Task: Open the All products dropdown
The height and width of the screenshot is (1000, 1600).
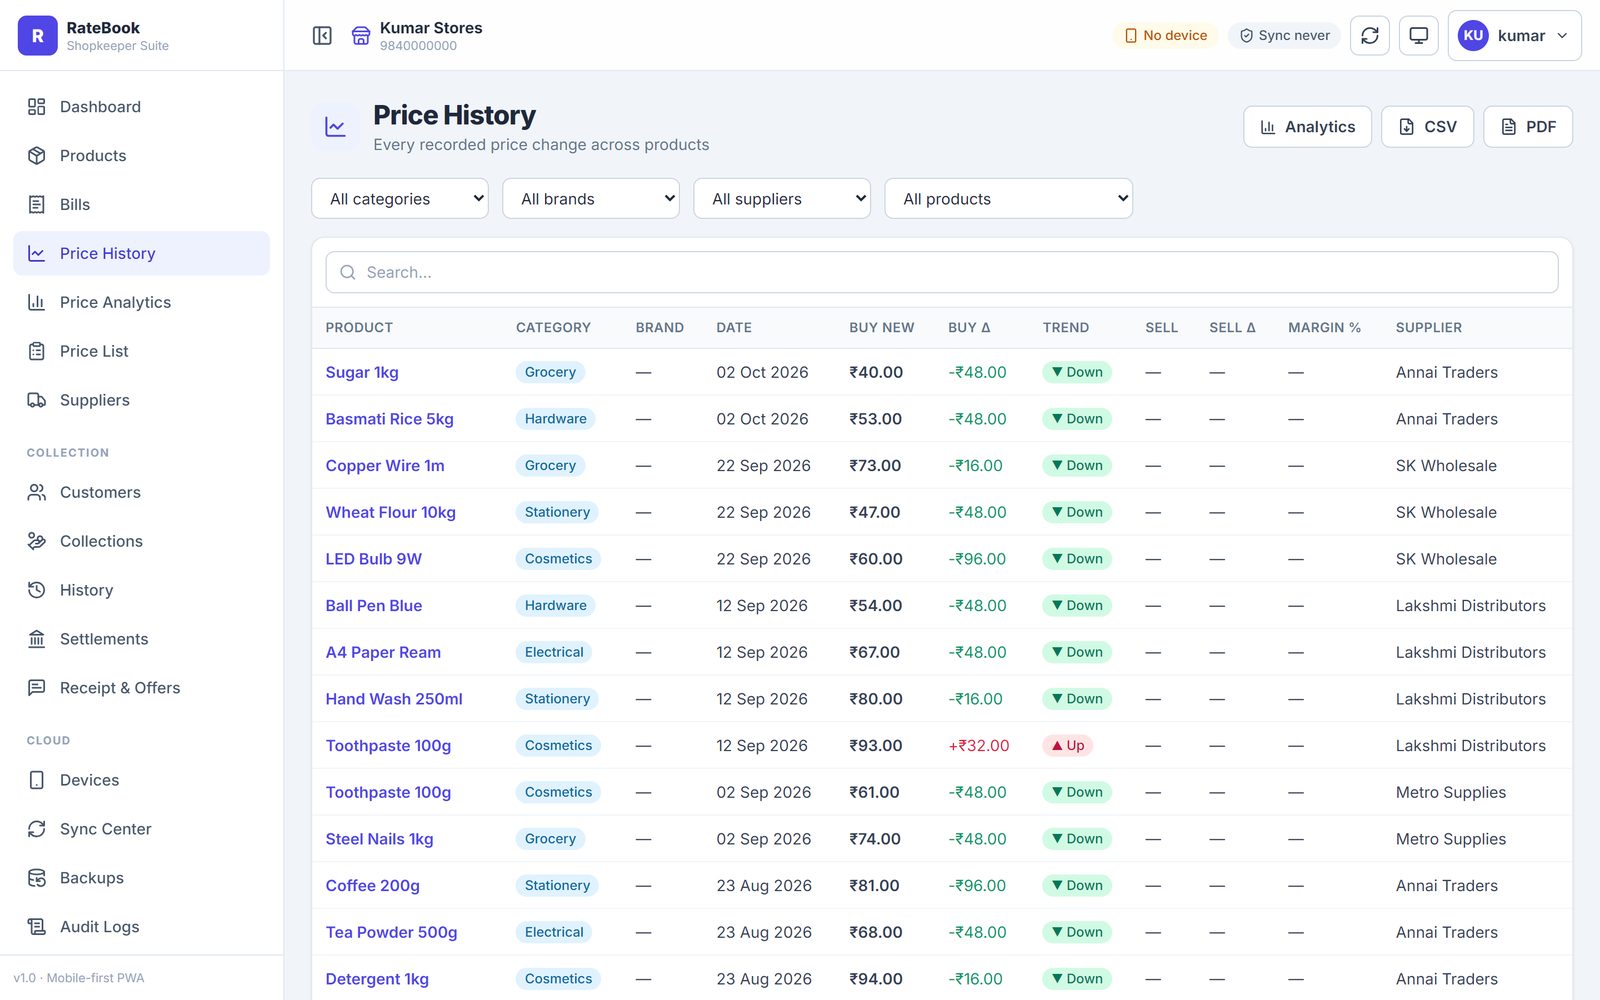Action: tap(1008, 199)
